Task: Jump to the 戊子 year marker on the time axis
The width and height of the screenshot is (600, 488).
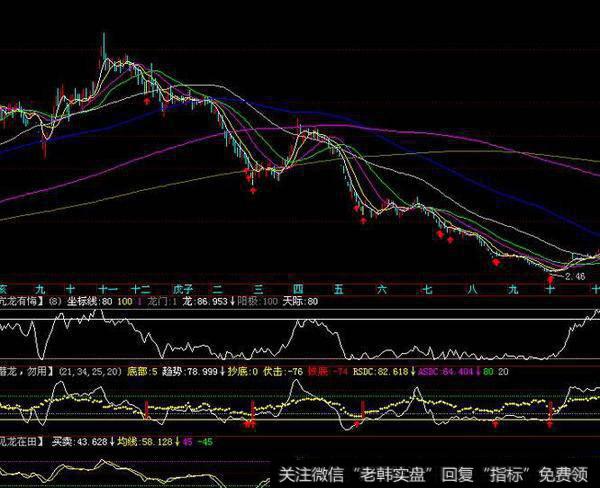Action: (181, 288)
